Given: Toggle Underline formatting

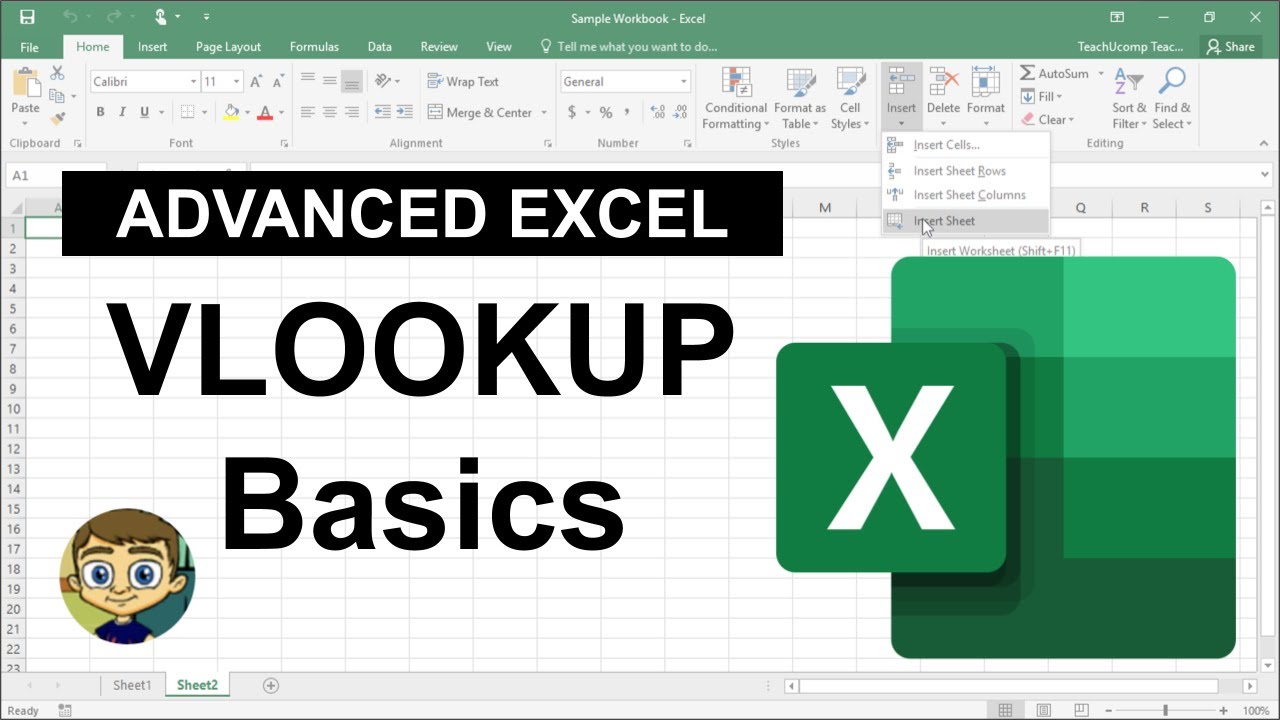Looking at the screenshot, I should tap(145, 112).
